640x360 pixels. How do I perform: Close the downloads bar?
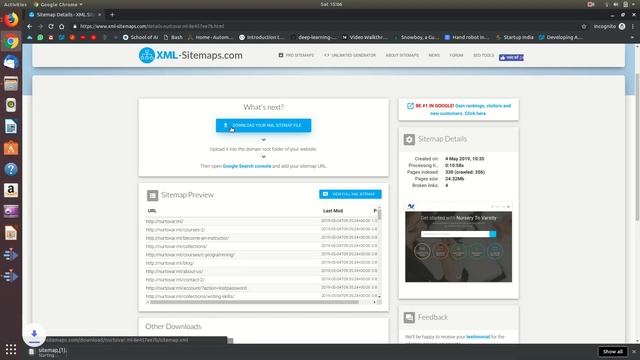(634, 351)
